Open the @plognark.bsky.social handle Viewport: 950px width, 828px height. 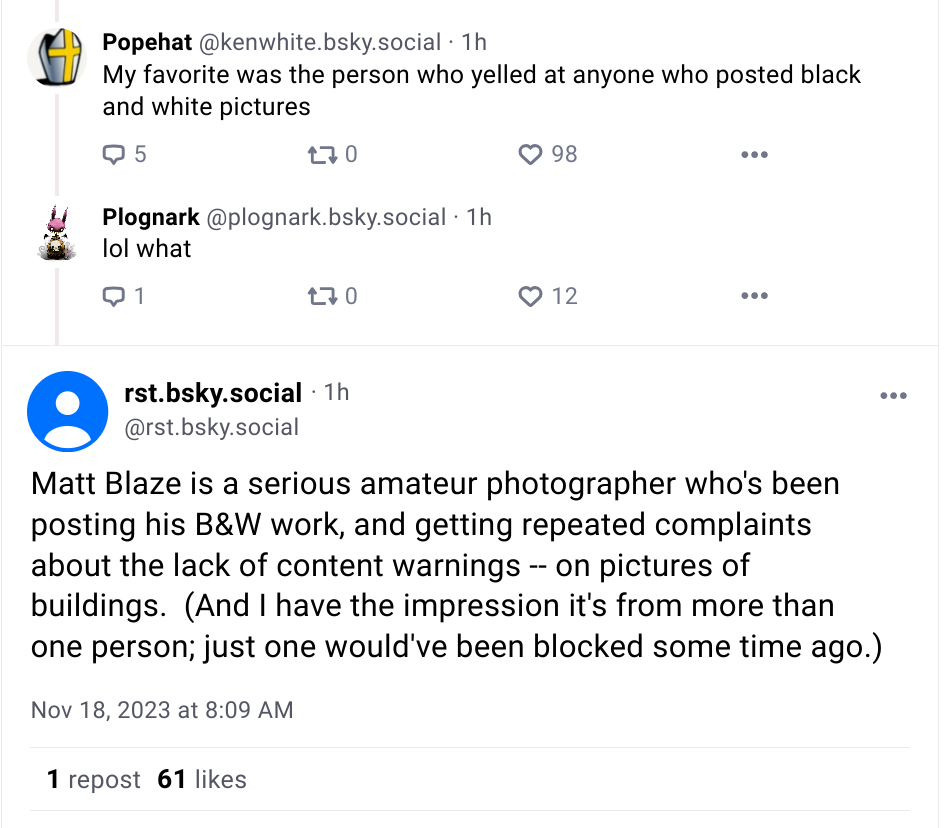326,217
